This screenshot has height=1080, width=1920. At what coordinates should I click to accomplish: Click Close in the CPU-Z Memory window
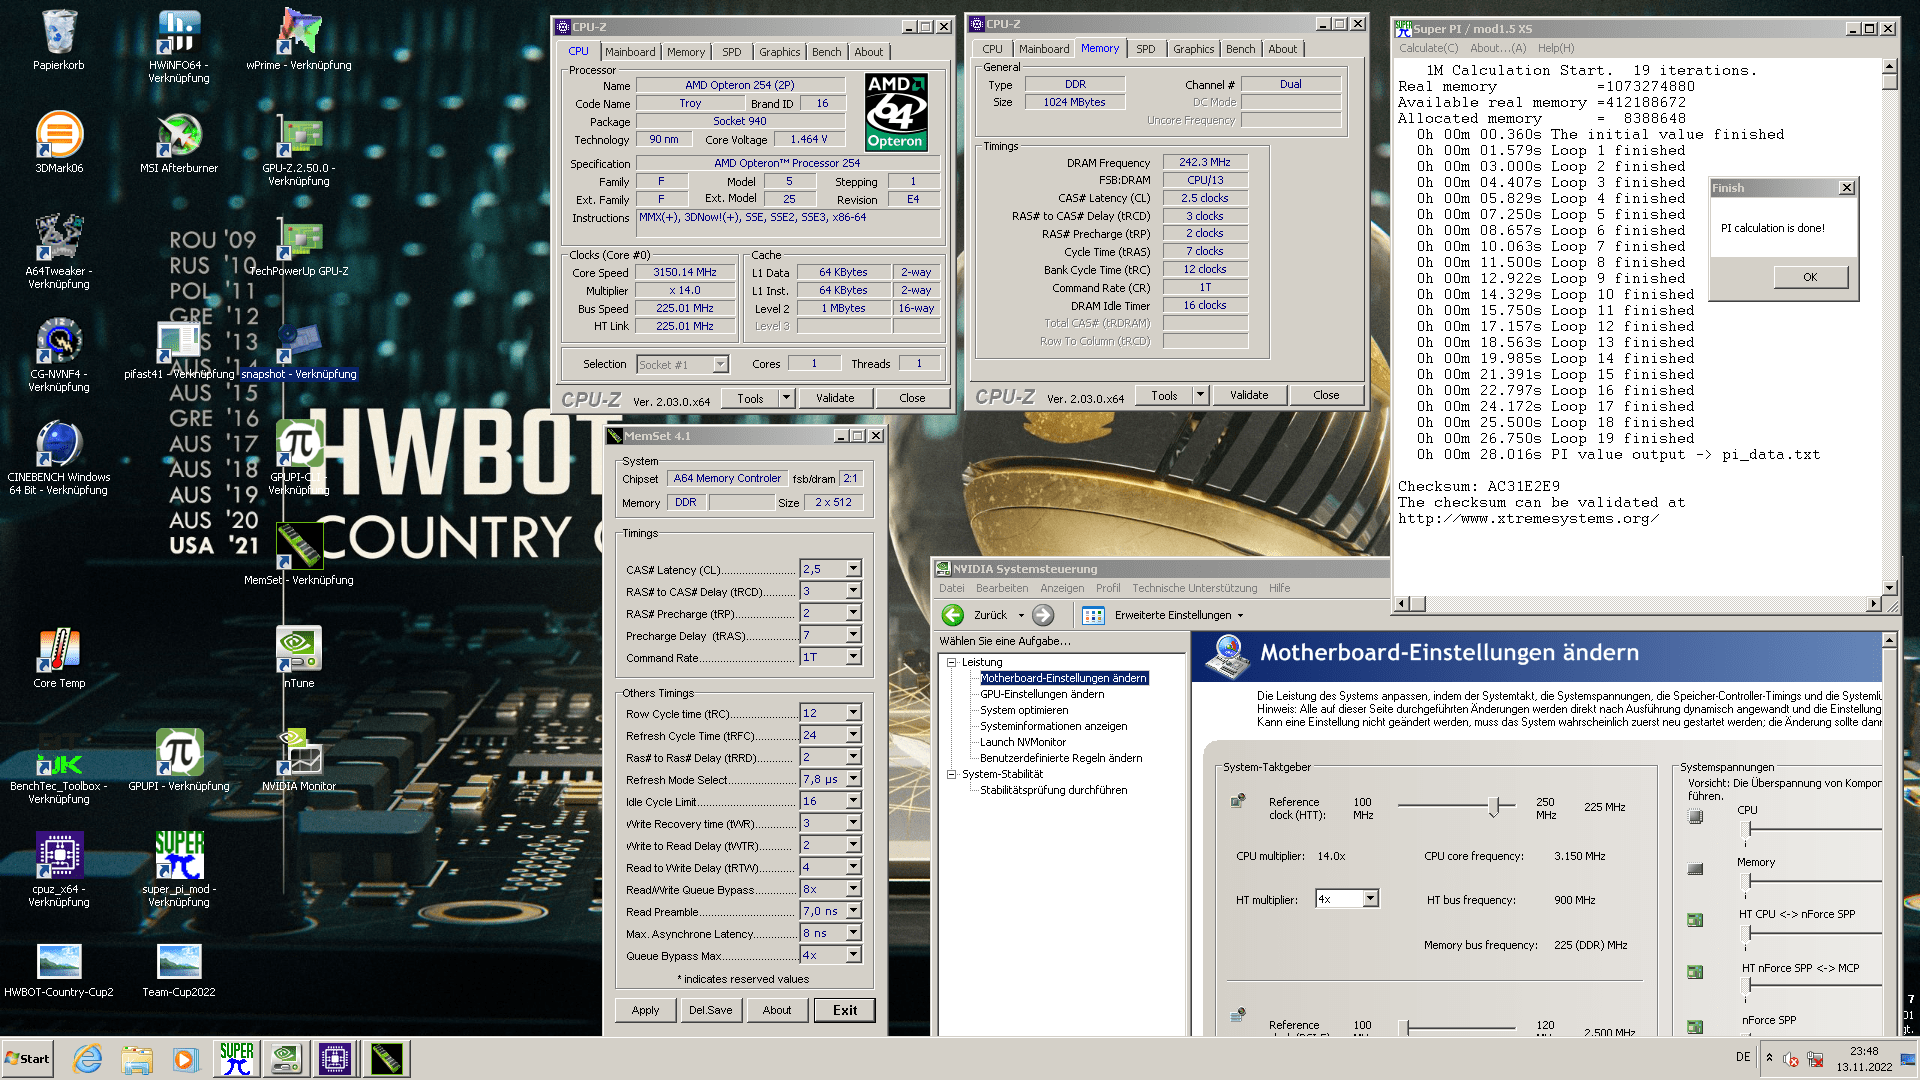point(1326,395)
